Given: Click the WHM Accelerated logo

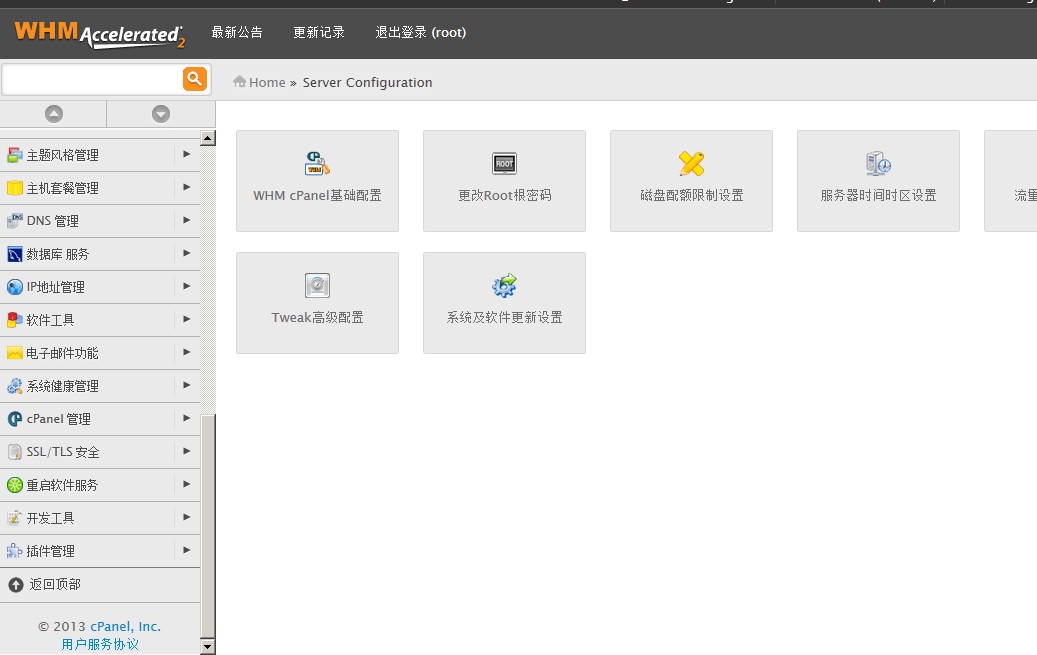Looking at the screenshot, I should click(99, 34).
